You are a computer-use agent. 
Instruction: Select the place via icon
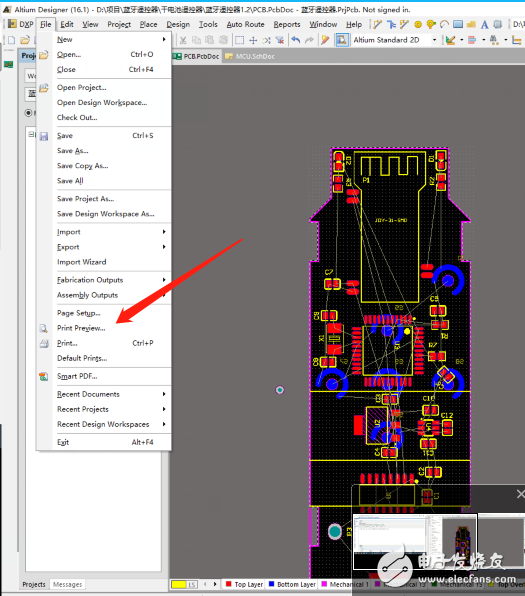coord(431,24)
